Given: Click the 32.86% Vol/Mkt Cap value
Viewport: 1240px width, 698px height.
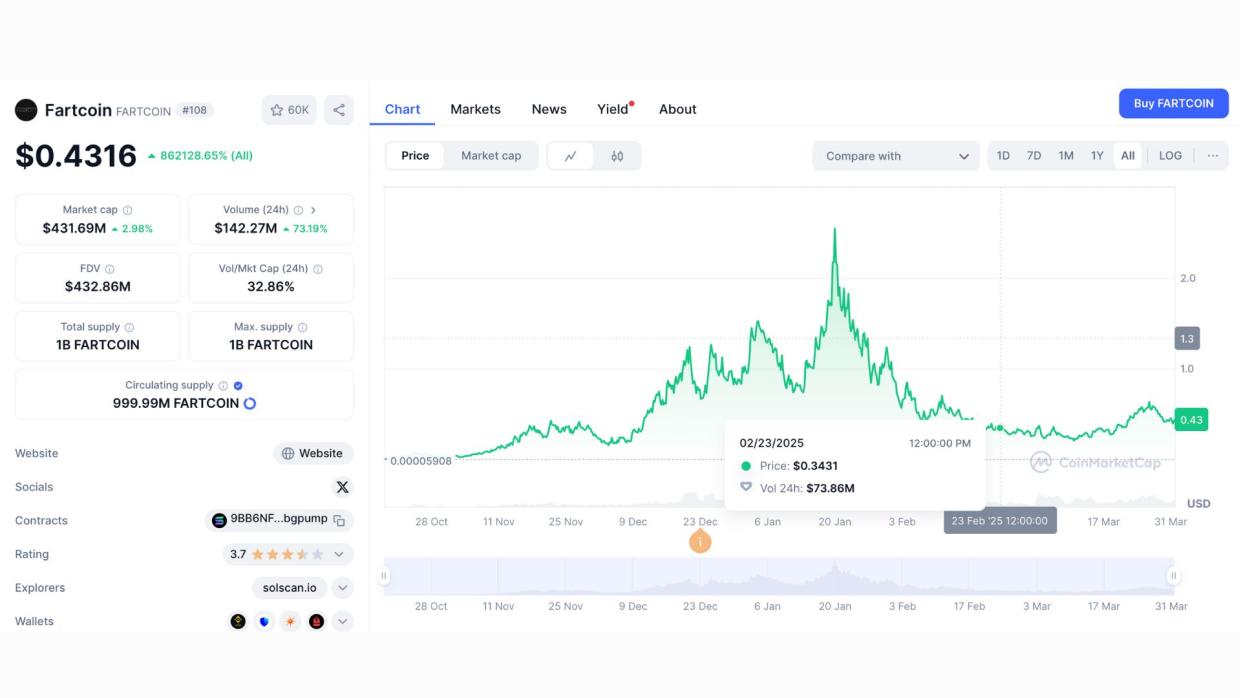Looking at the screenshot, I should [x=271, y=286].
